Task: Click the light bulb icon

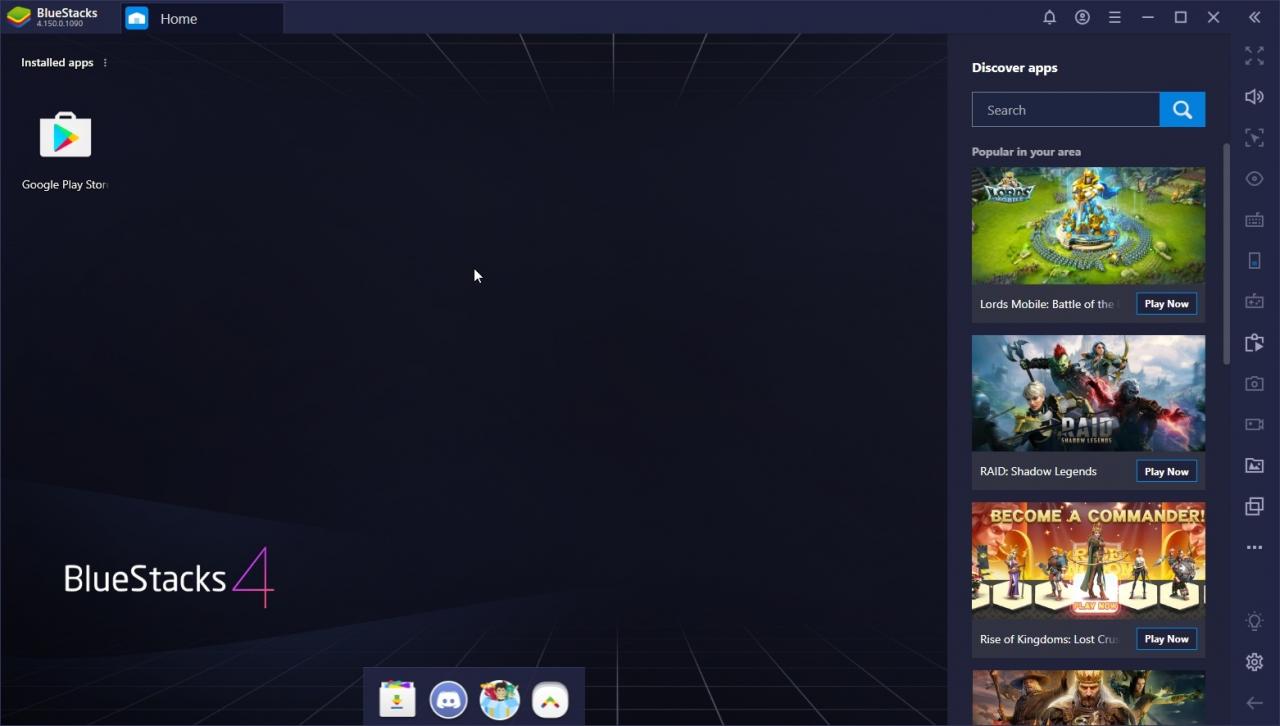Action: pos(1254,621)
